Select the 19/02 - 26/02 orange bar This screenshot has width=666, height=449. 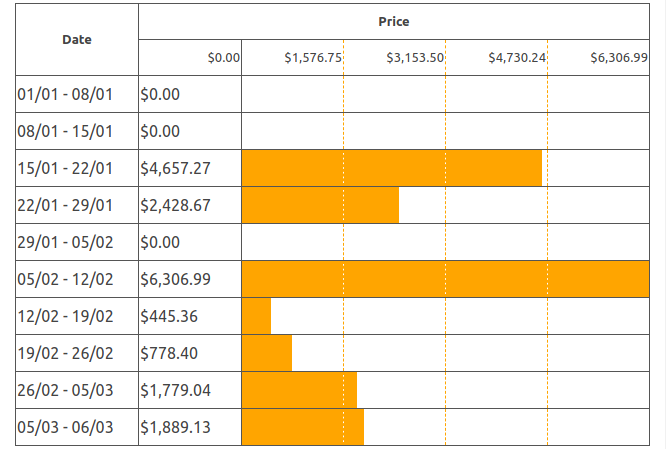[266, 353]
